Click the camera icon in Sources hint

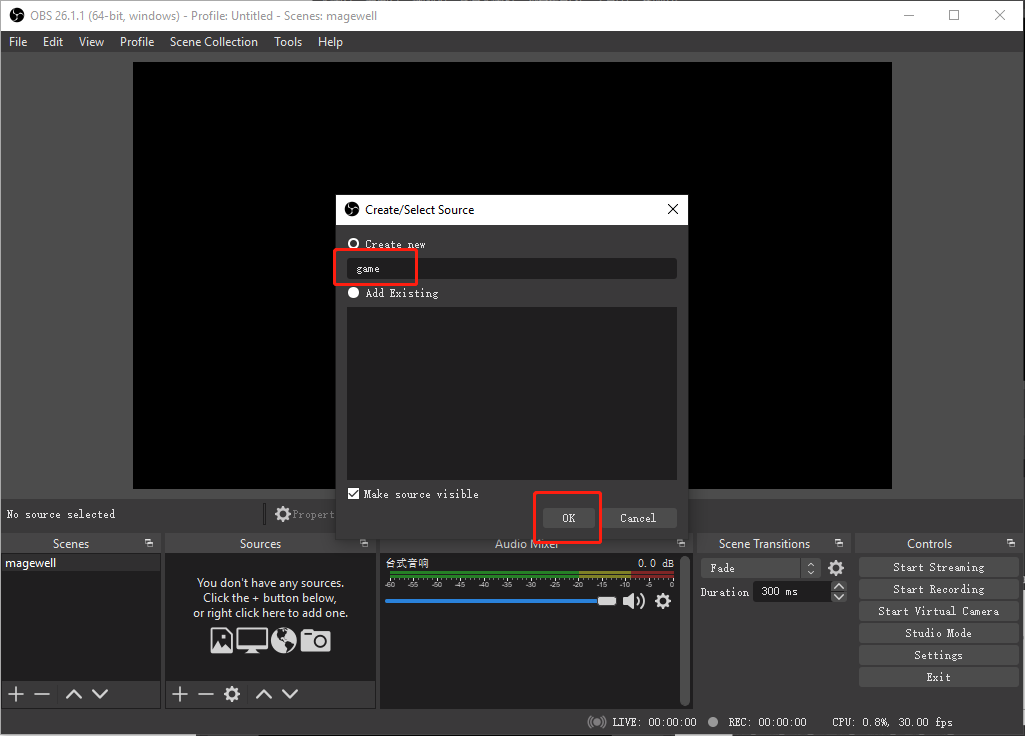pos(316,641)
